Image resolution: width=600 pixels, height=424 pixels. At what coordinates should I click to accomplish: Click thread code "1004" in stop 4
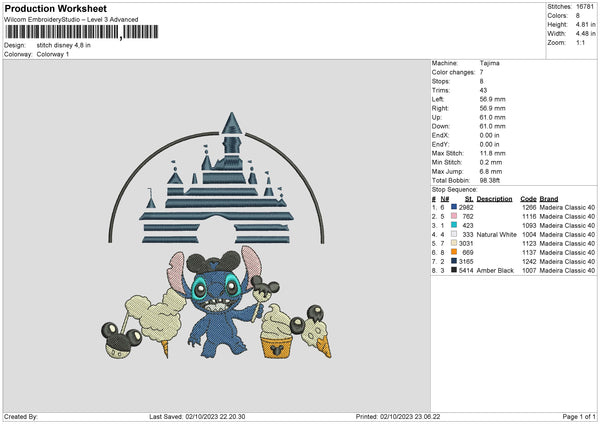click(x=529, y=234)
